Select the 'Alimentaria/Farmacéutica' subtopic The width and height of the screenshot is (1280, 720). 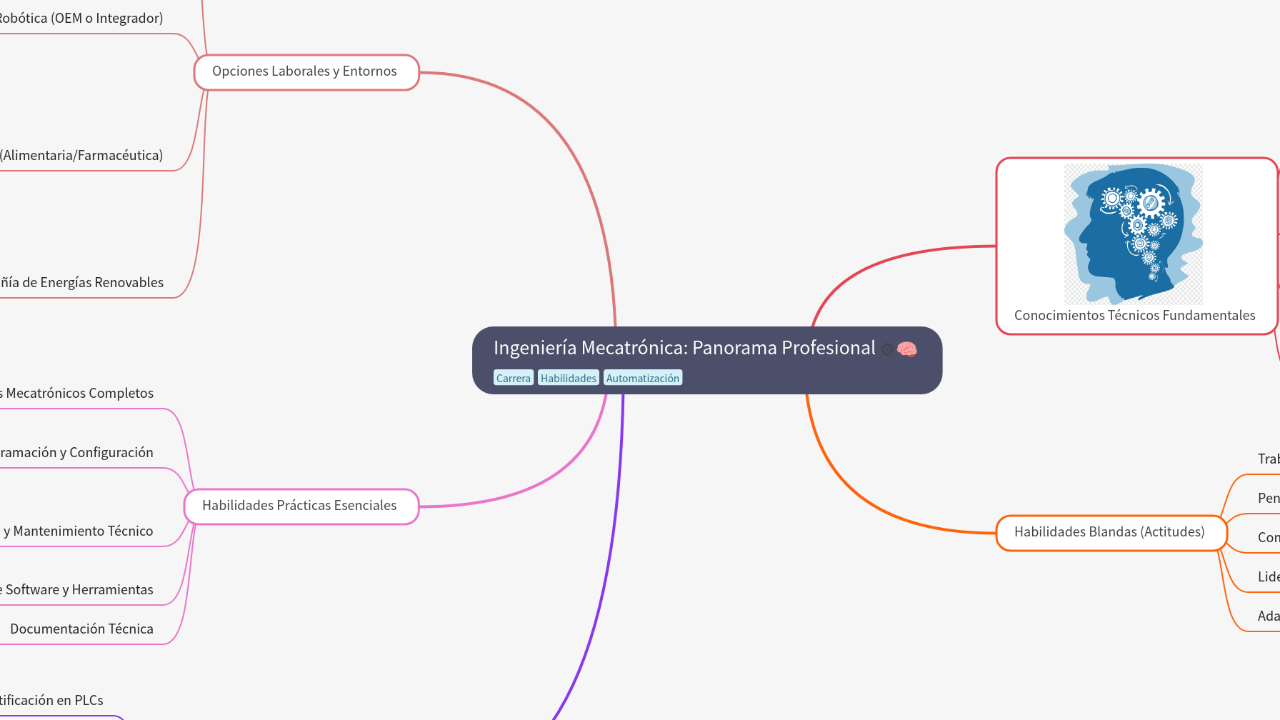click(81, 155)
